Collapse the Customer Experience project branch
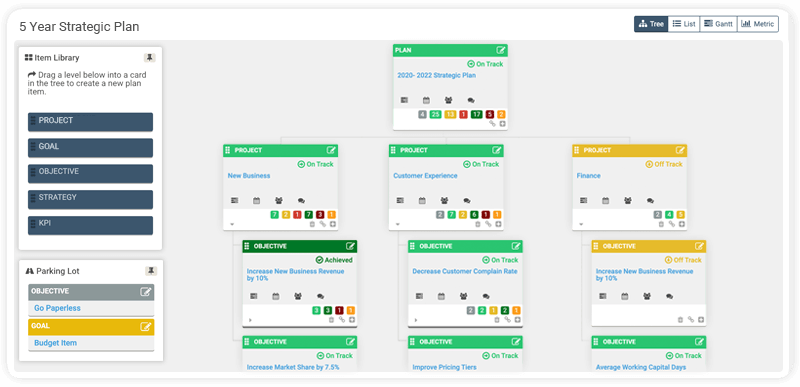Image resolution: width=800 pixels, height=387 pixels. 398,224
